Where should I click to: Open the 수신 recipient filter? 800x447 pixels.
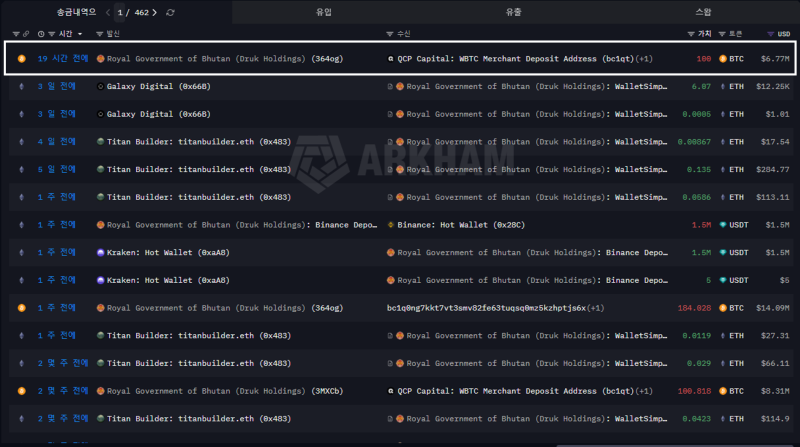pyautogui.click(x=390, y=34)
